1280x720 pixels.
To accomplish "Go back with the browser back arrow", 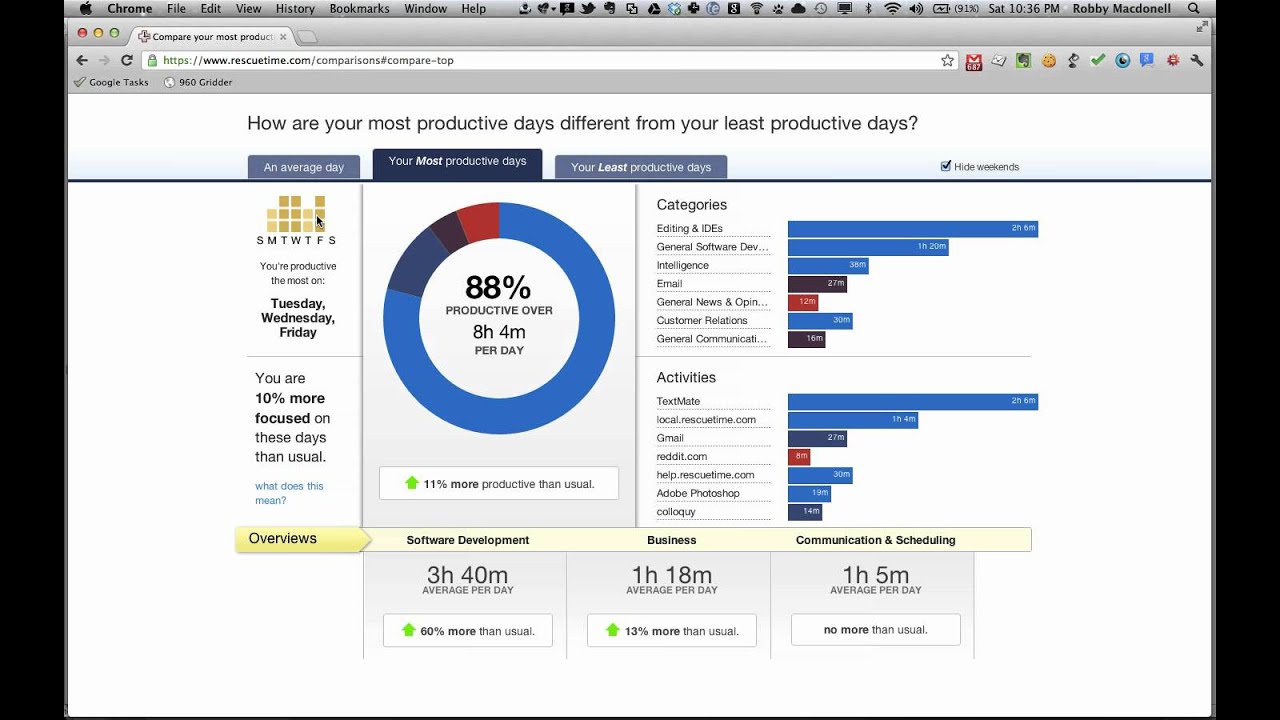I will click(x=83, y=60).
